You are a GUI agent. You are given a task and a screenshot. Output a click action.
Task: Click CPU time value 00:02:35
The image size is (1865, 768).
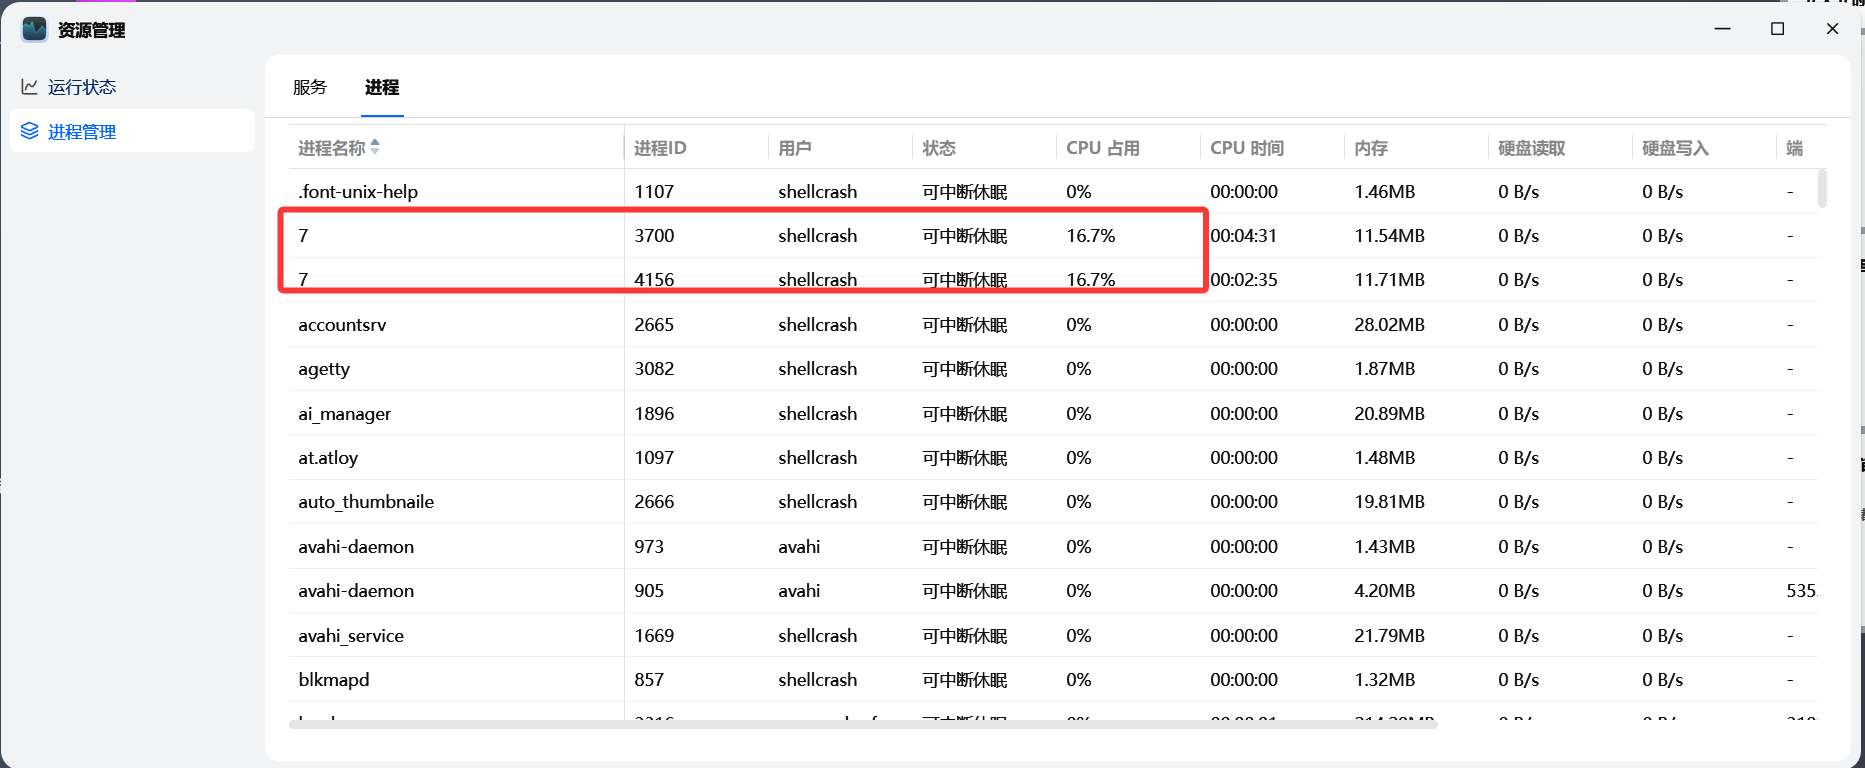tap(1244, 280)
